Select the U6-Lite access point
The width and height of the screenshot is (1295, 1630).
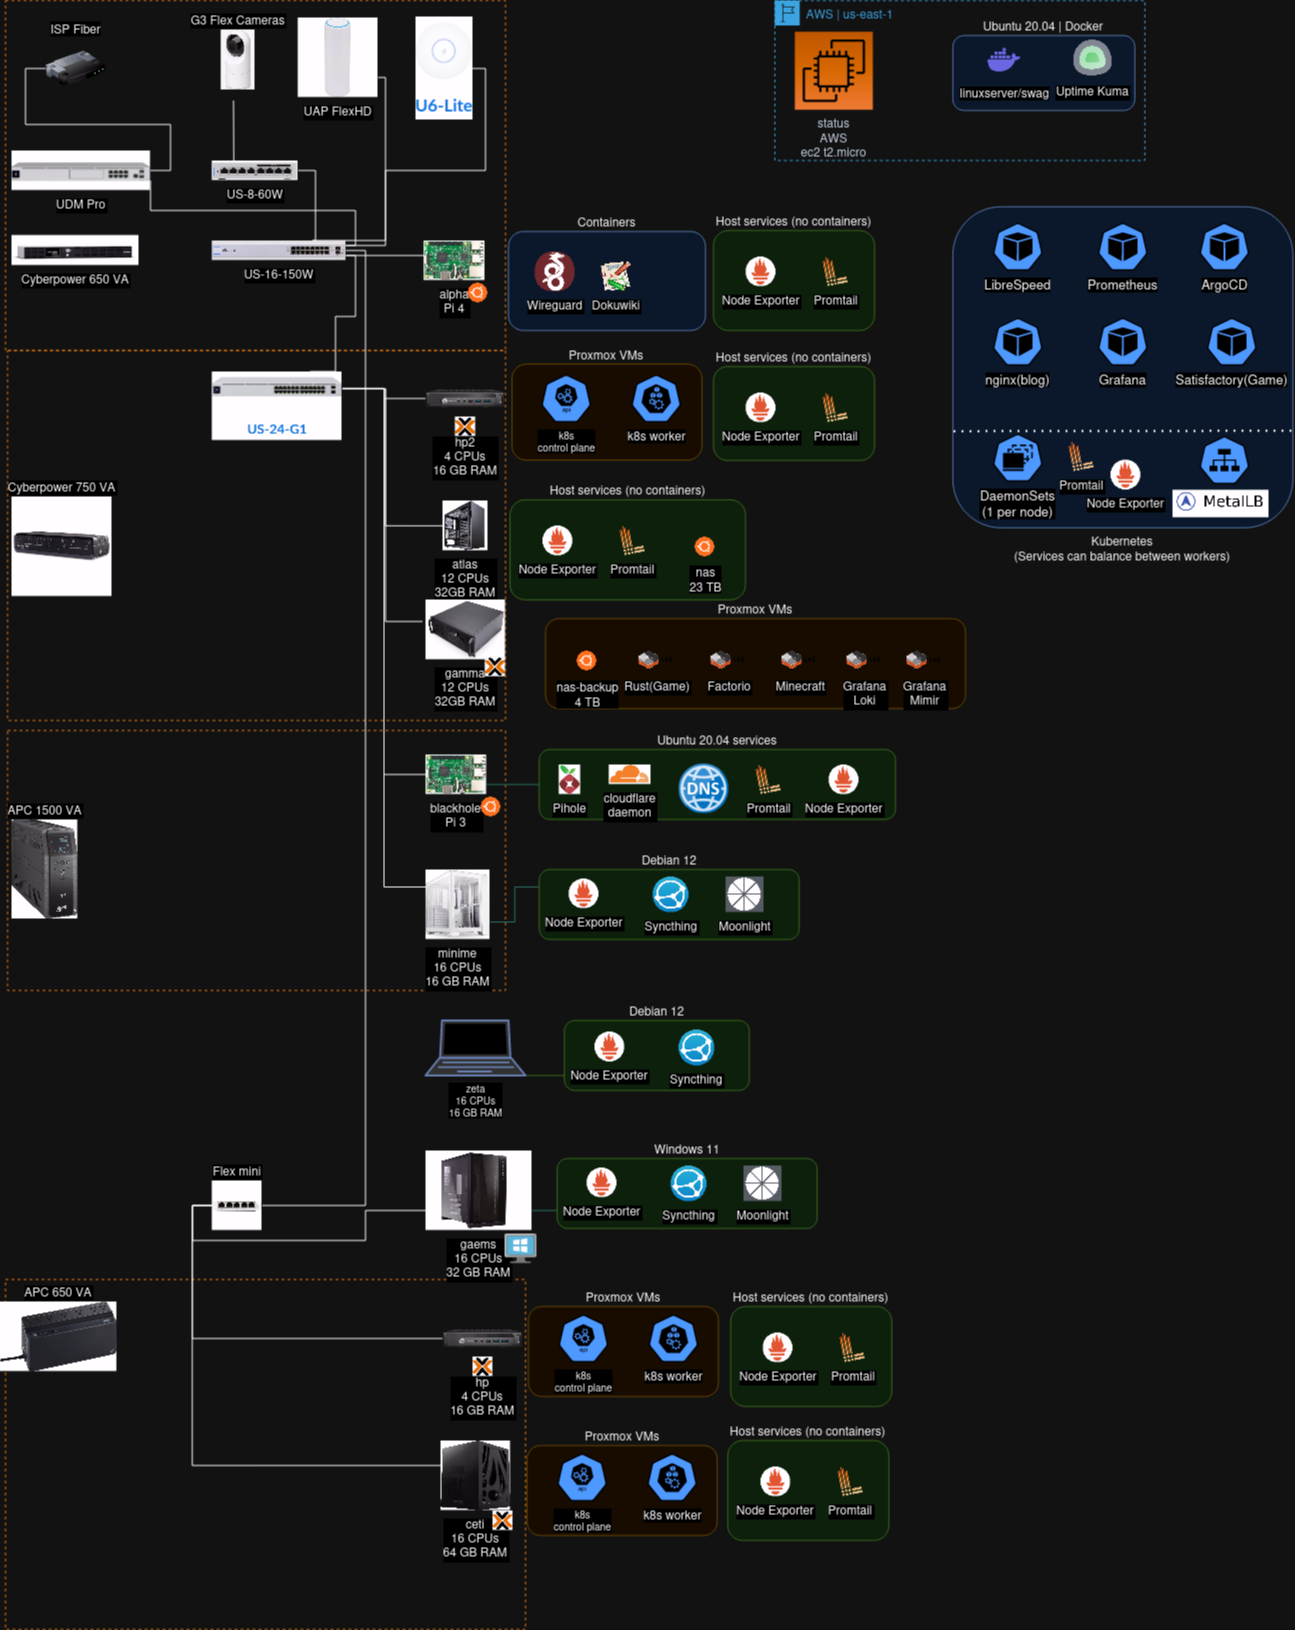[444, 68]
